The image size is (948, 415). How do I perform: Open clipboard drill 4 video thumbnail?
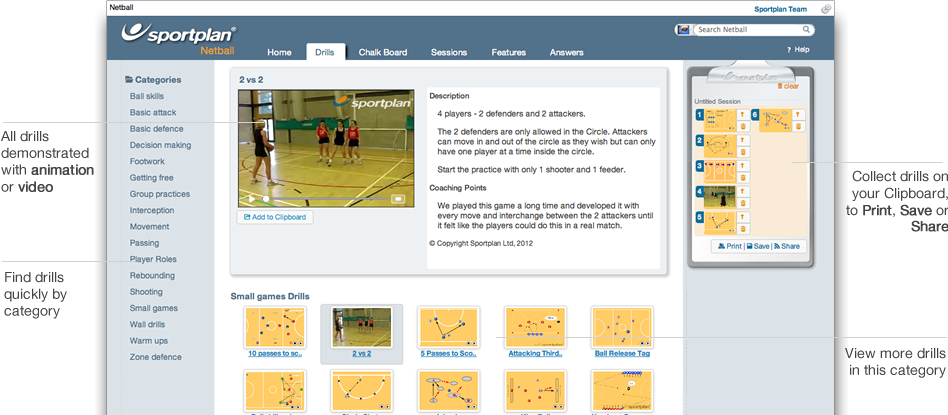coord(719,197)
